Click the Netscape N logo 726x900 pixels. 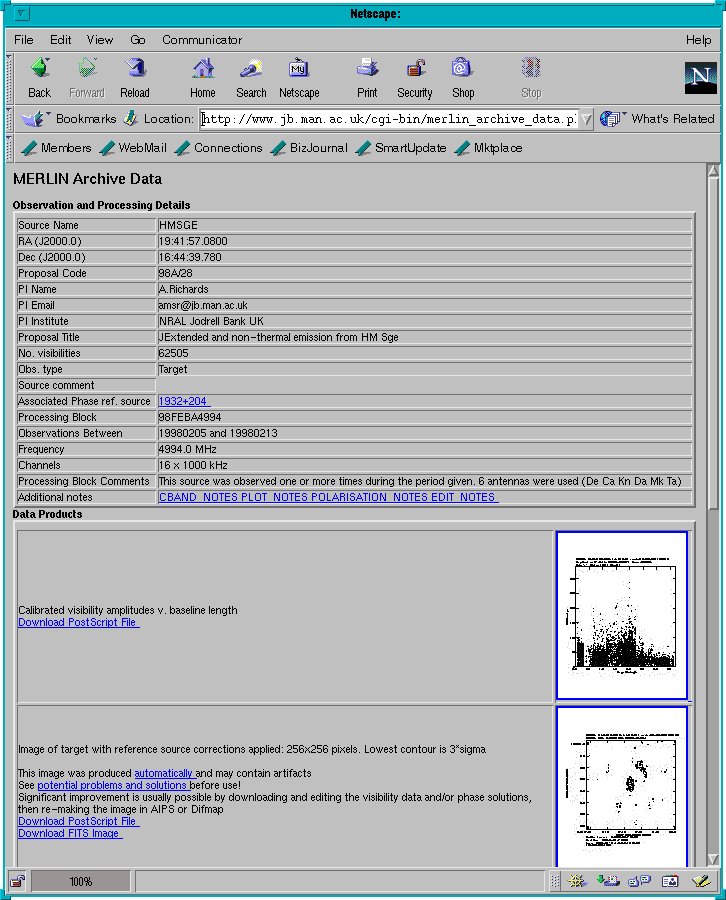[x=700, y=77]
